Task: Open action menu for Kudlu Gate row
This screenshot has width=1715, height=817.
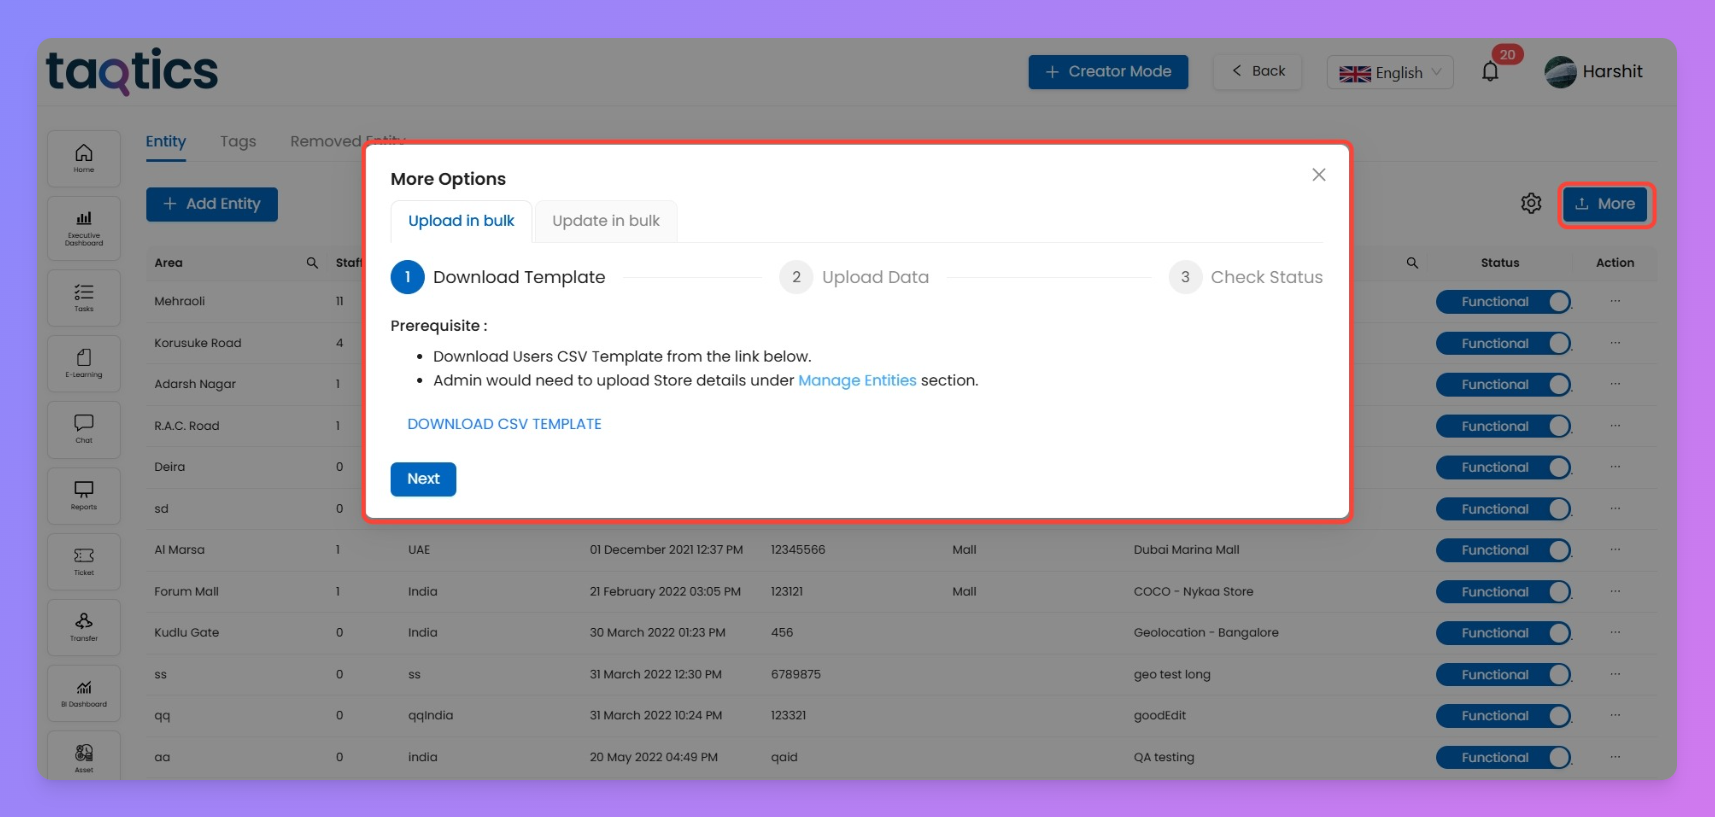Action: pyautogui.click(x=1615, y=633)
